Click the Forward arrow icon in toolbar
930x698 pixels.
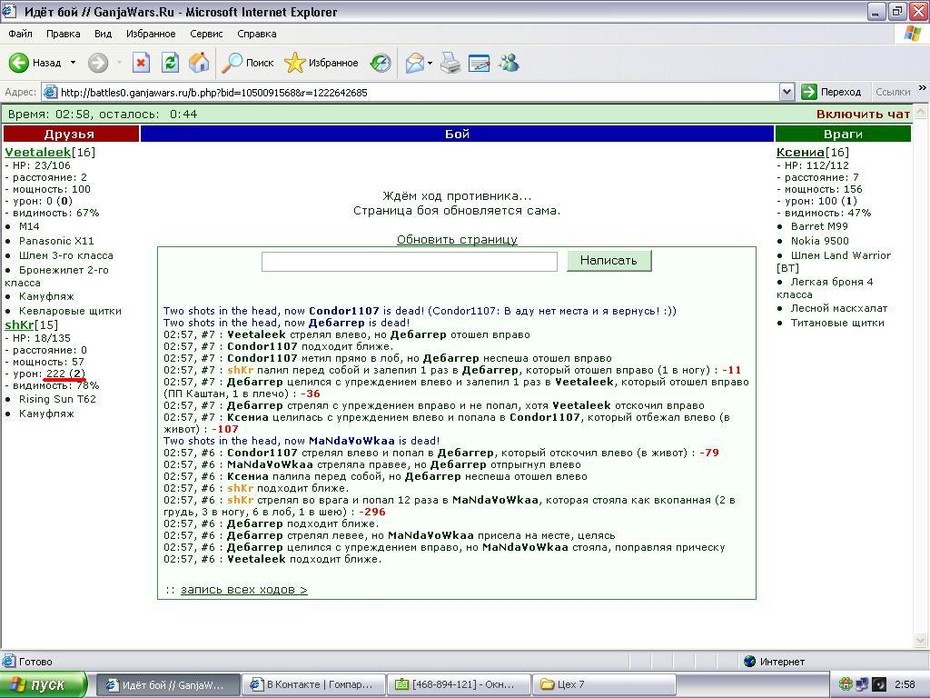(x=98, y=62)
